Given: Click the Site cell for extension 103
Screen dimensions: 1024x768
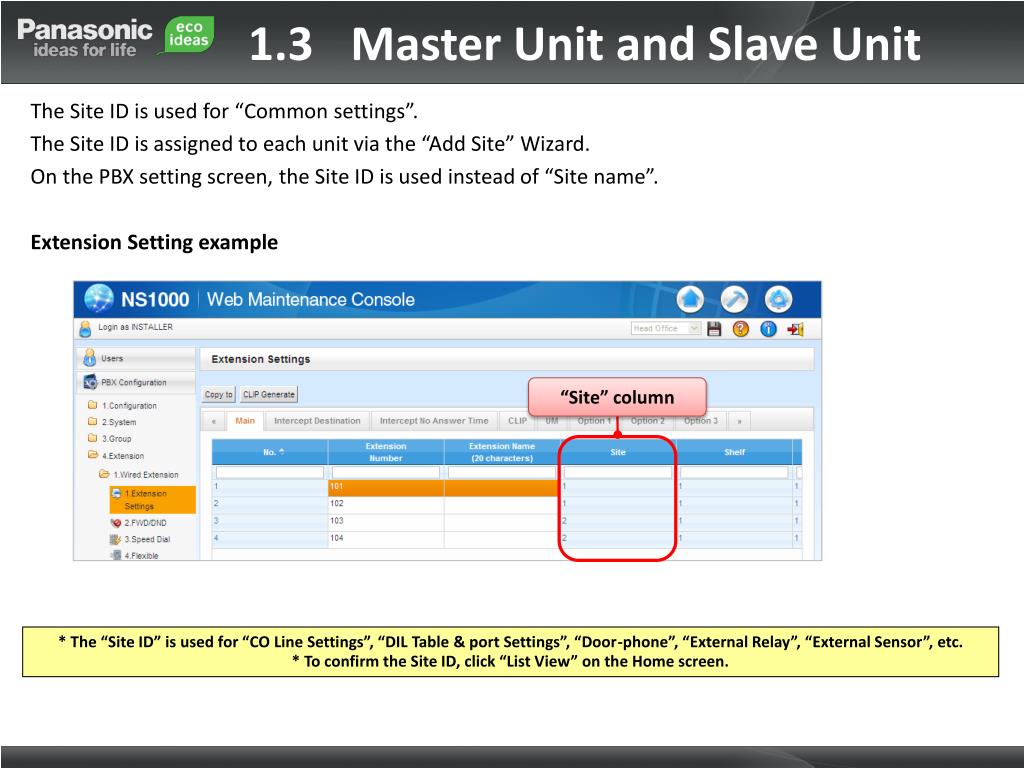Looking at the screenshot, I should coord(618,521).
